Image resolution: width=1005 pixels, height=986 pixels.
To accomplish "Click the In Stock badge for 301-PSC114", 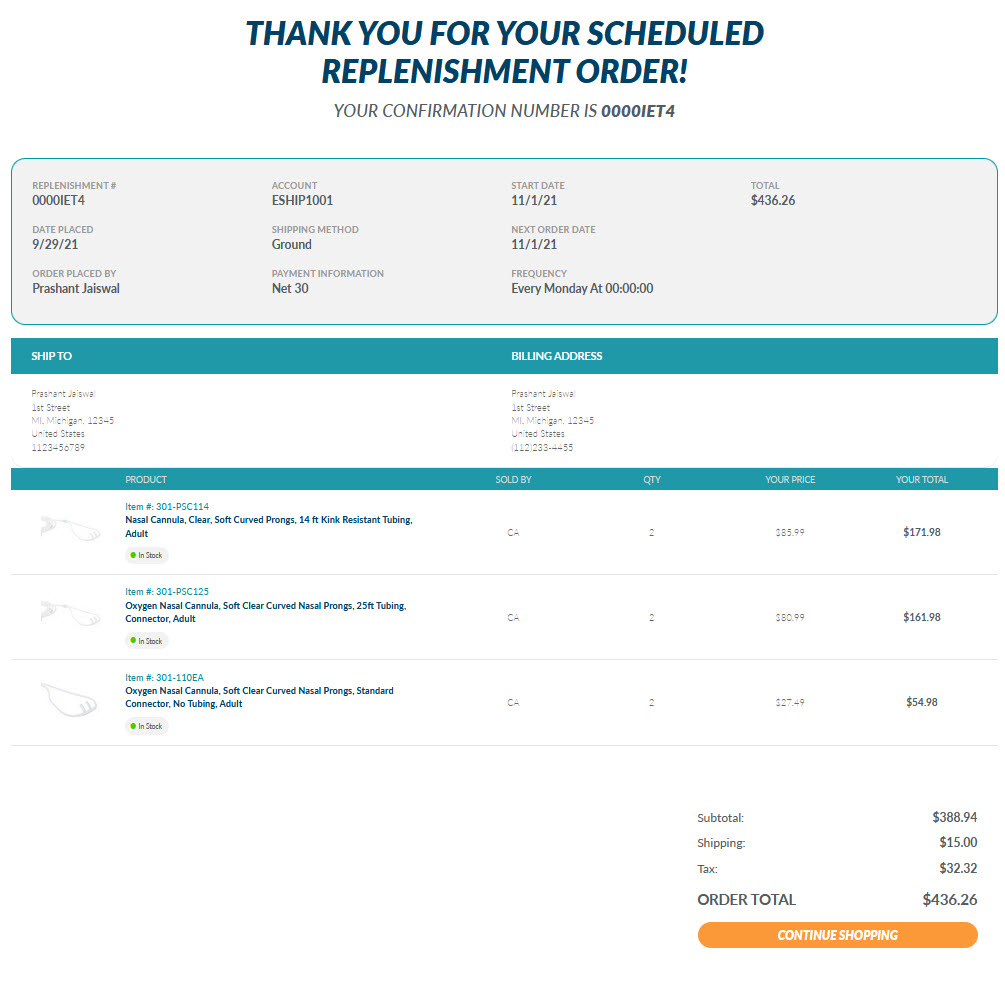I will coord(147,555).
